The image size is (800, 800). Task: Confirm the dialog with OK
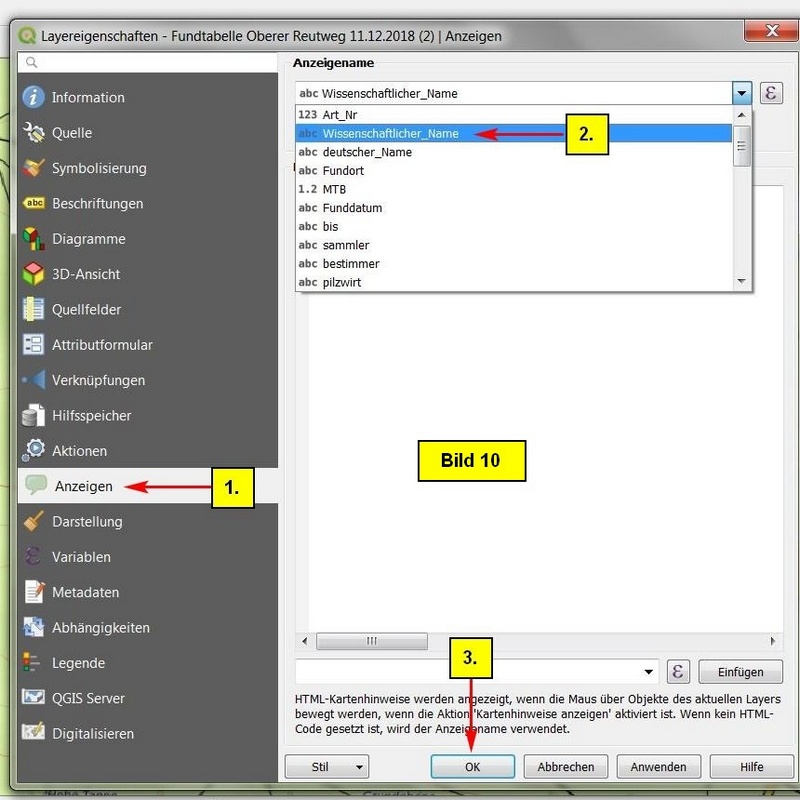point(473,767)
